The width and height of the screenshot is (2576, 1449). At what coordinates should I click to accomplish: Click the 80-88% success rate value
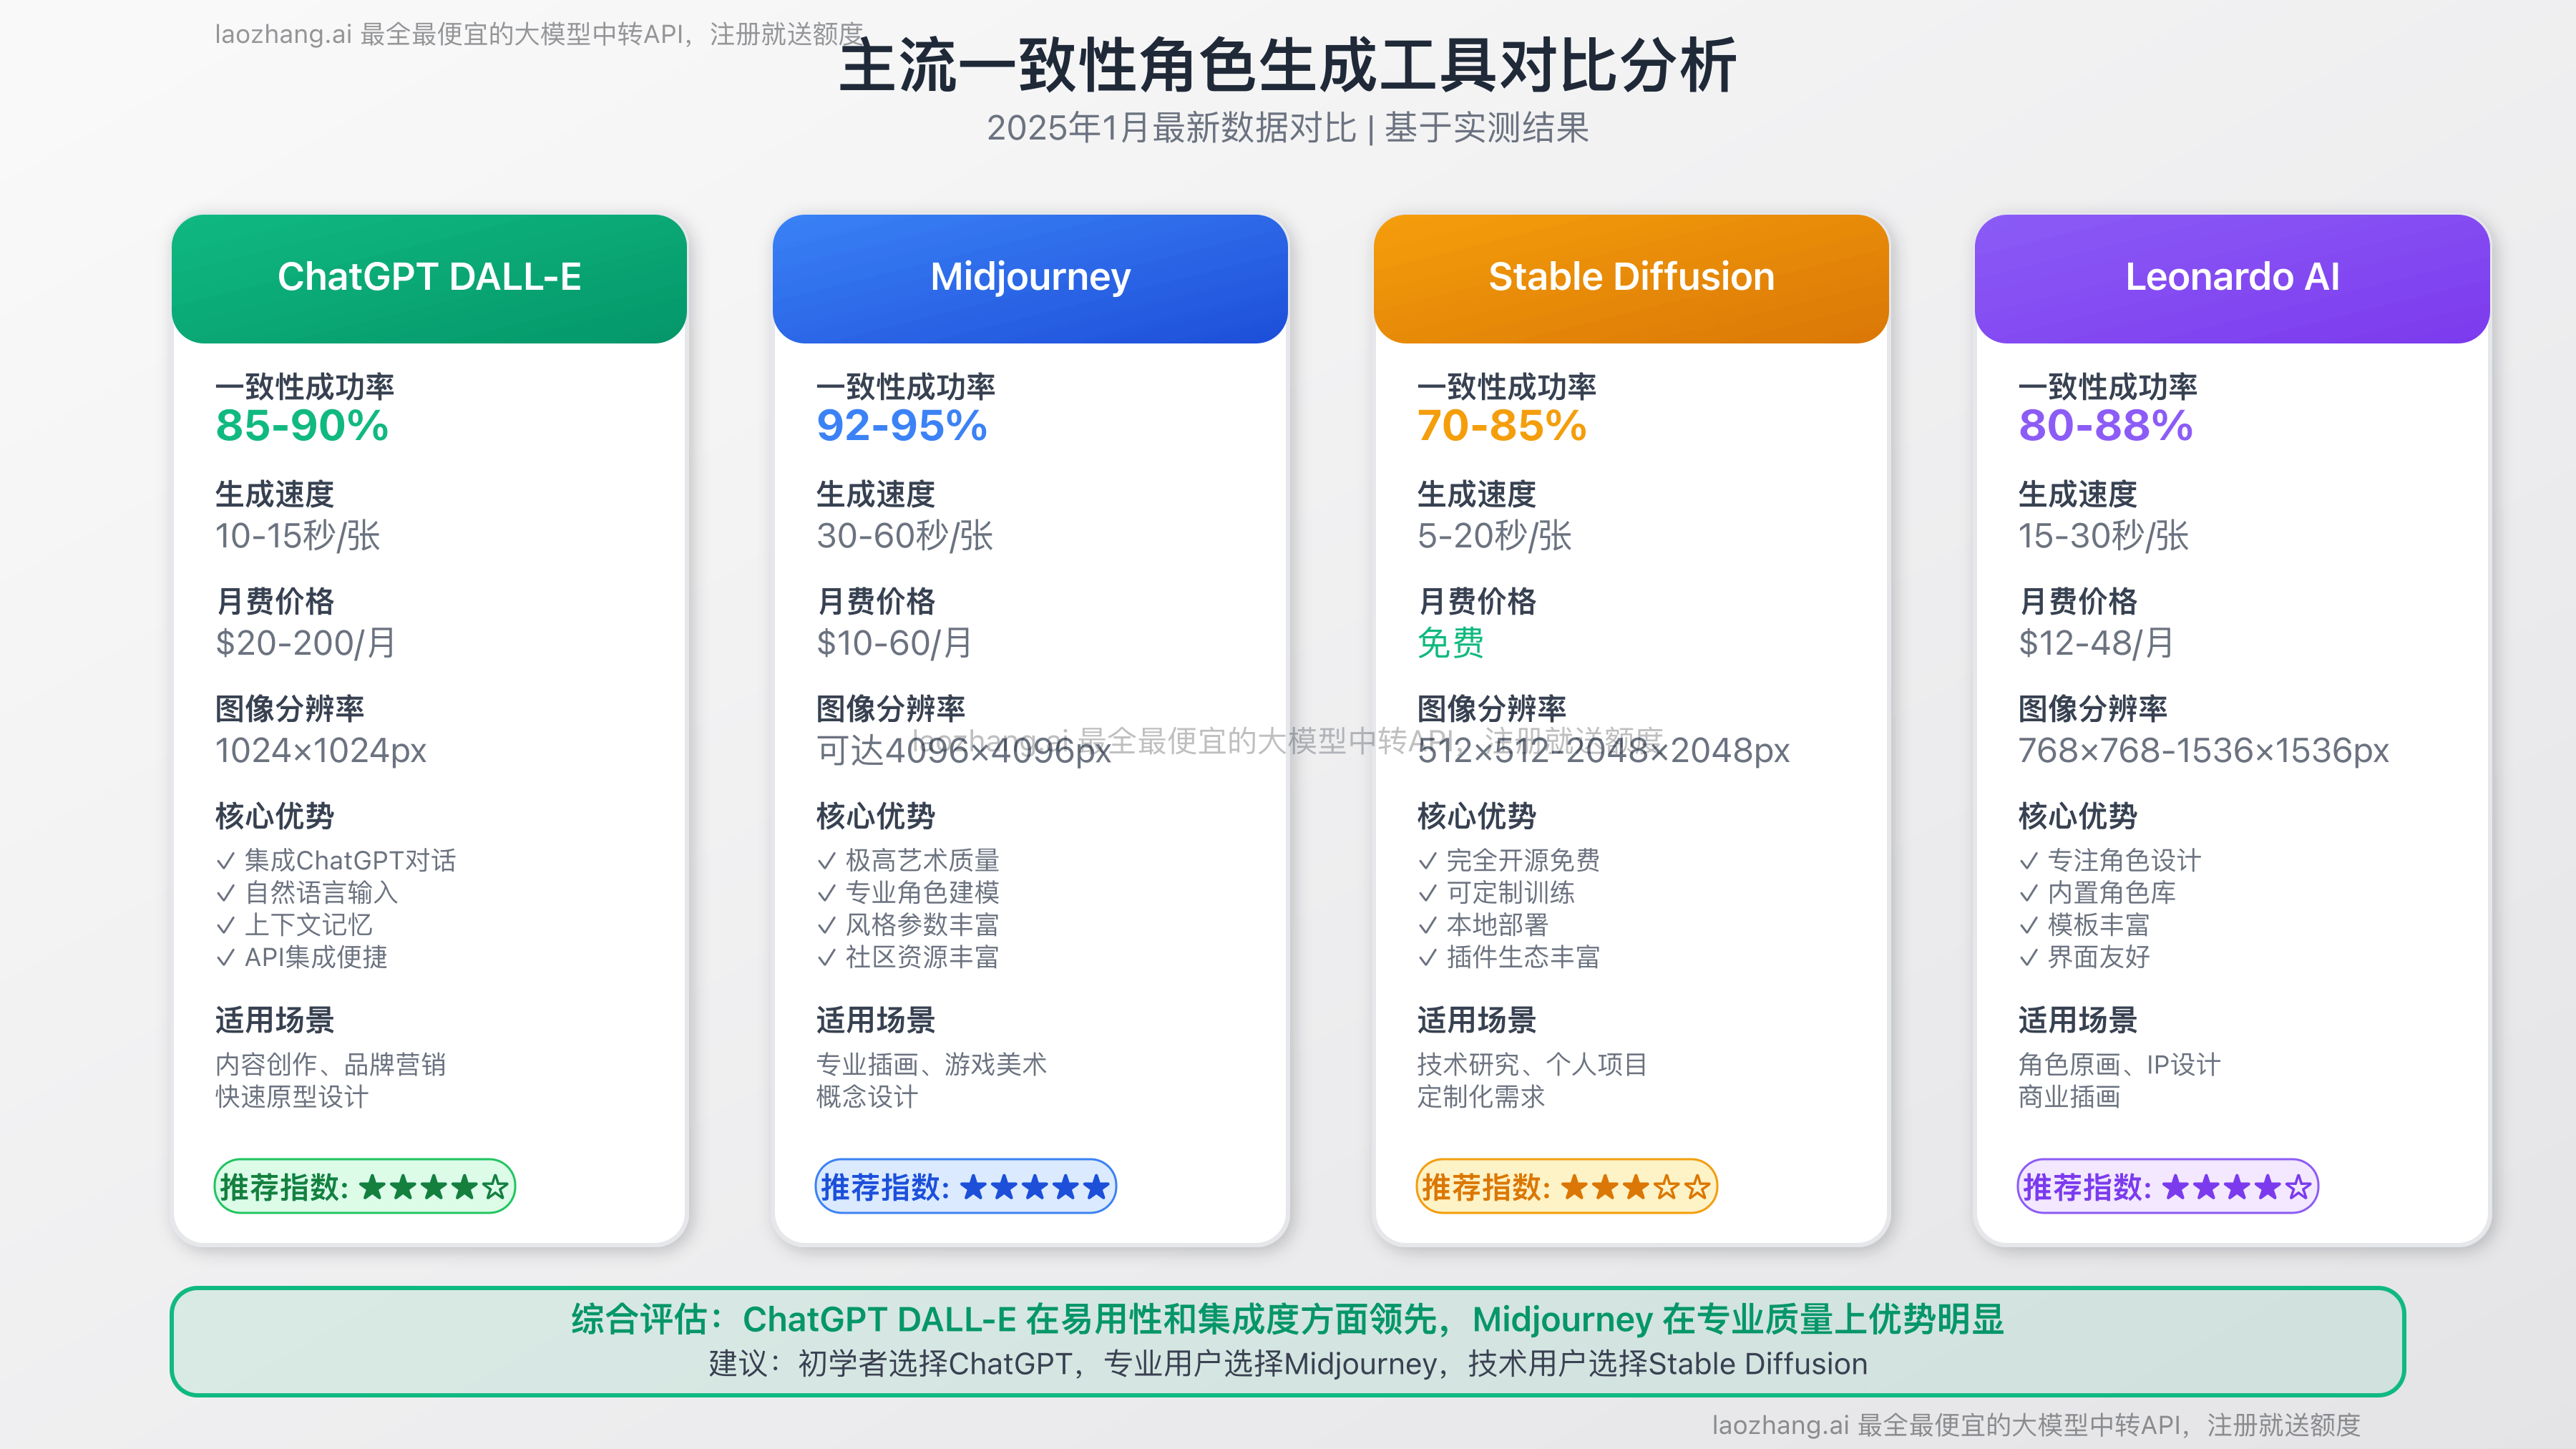[x=2106, y=426]
